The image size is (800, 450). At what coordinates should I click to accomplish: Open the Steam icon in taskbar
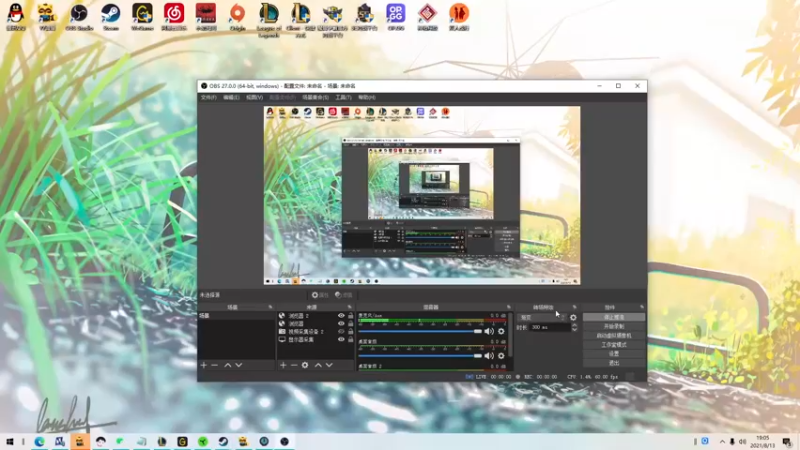tap(223, 441)
